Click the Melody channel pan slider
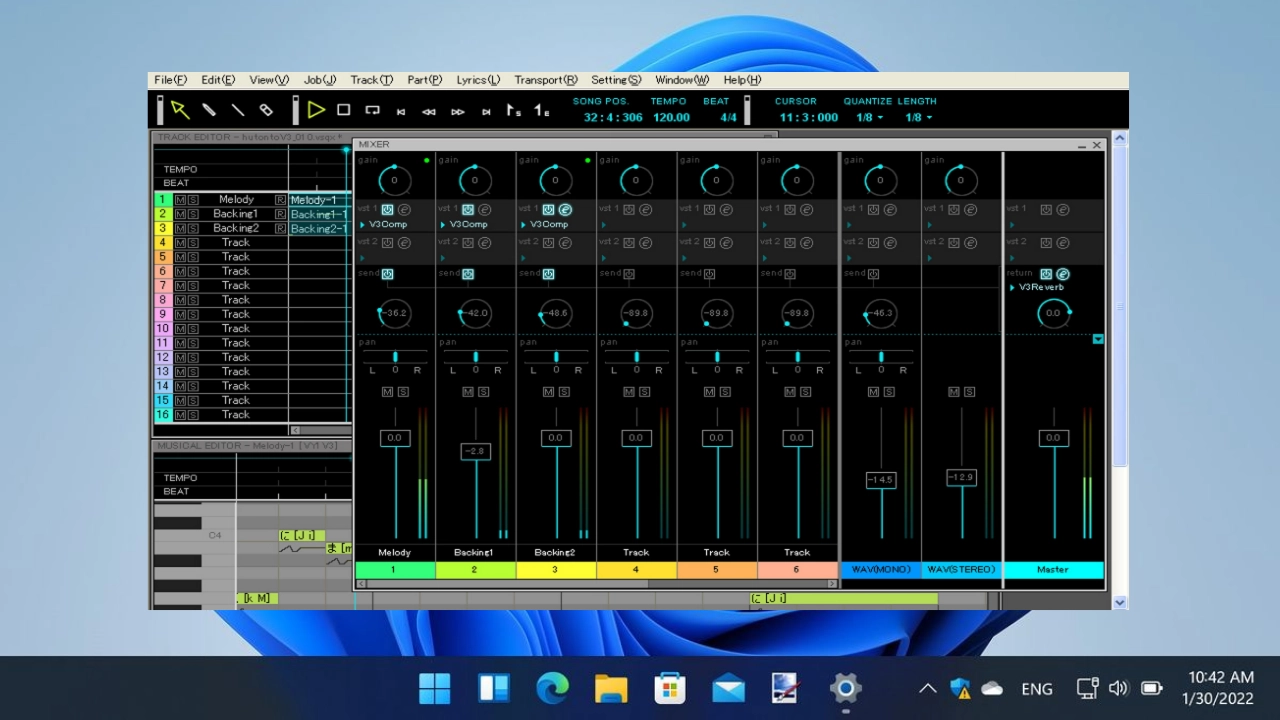This screenshot has height=720, width=1280. (x=395, y=356)
